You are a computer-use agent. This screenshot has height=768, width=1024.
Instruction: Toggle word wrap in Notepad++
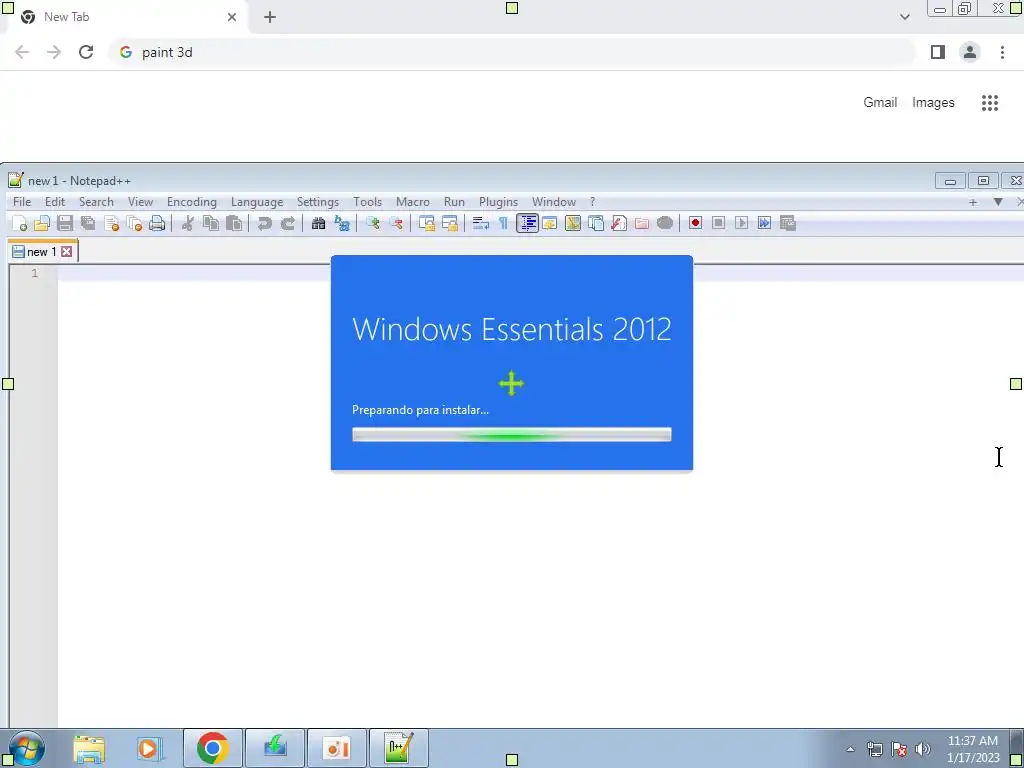[x=481, y=223]
